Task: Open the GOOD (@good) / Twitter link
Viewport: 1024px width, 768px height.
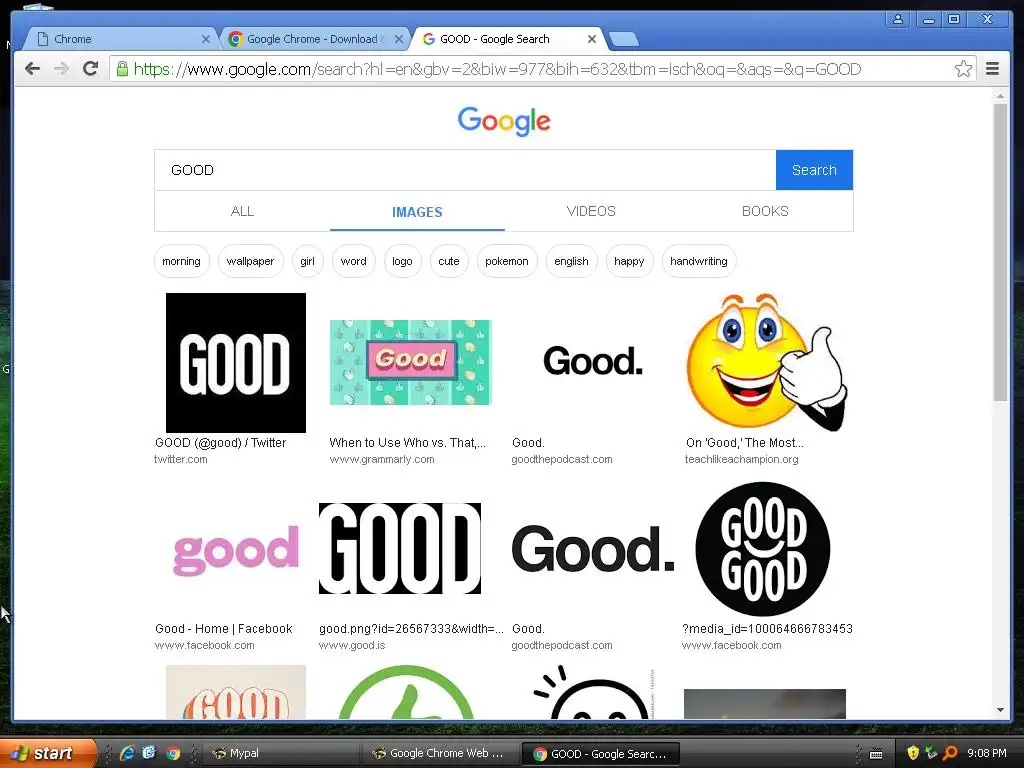Action: (x=221, y=443)
